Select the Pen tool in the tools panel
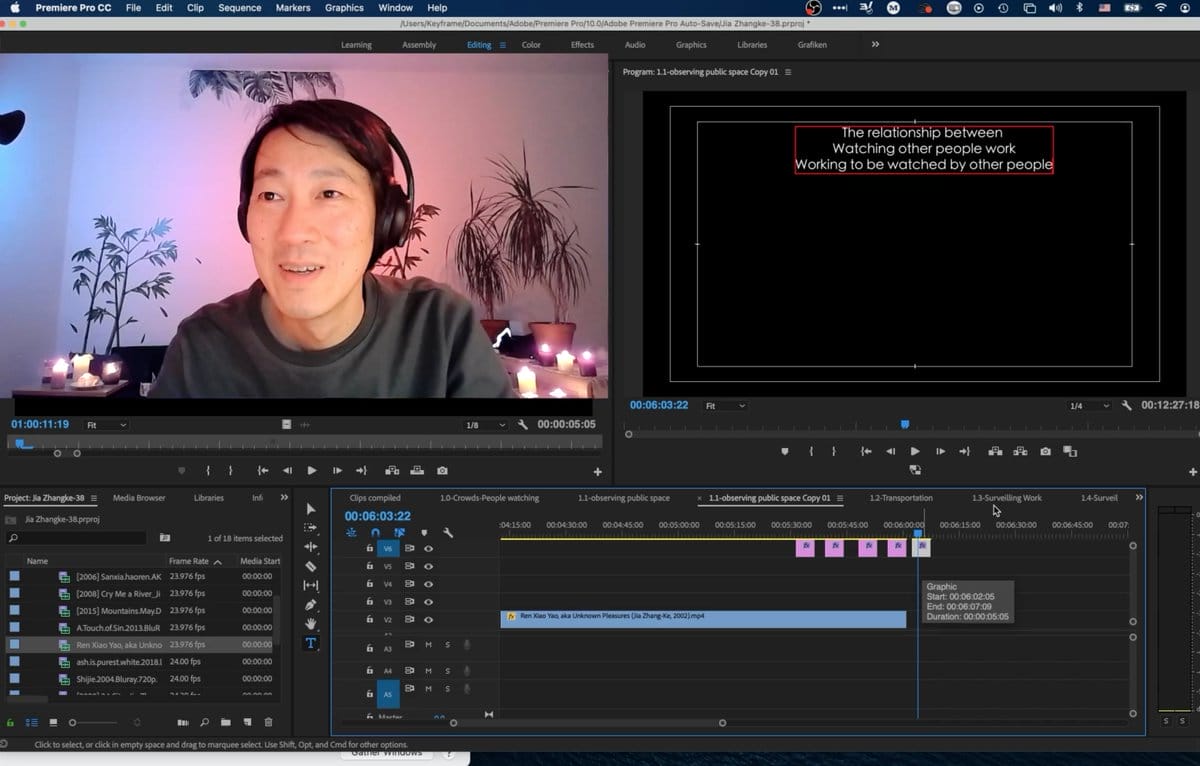Image resolution: width=1200 pixels, height=766 pixels. 310,605
